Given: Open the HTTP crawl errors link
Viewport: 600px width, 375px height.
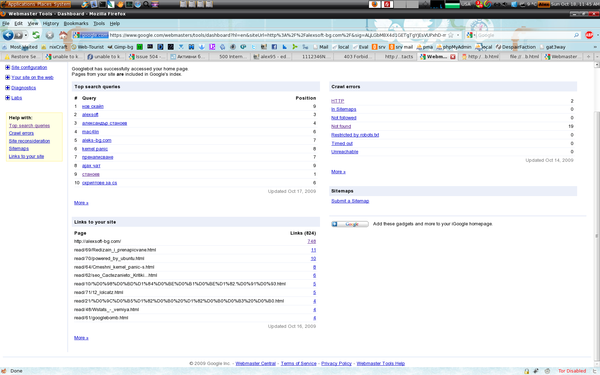Looking at the screenshot, I should [338, 101].
